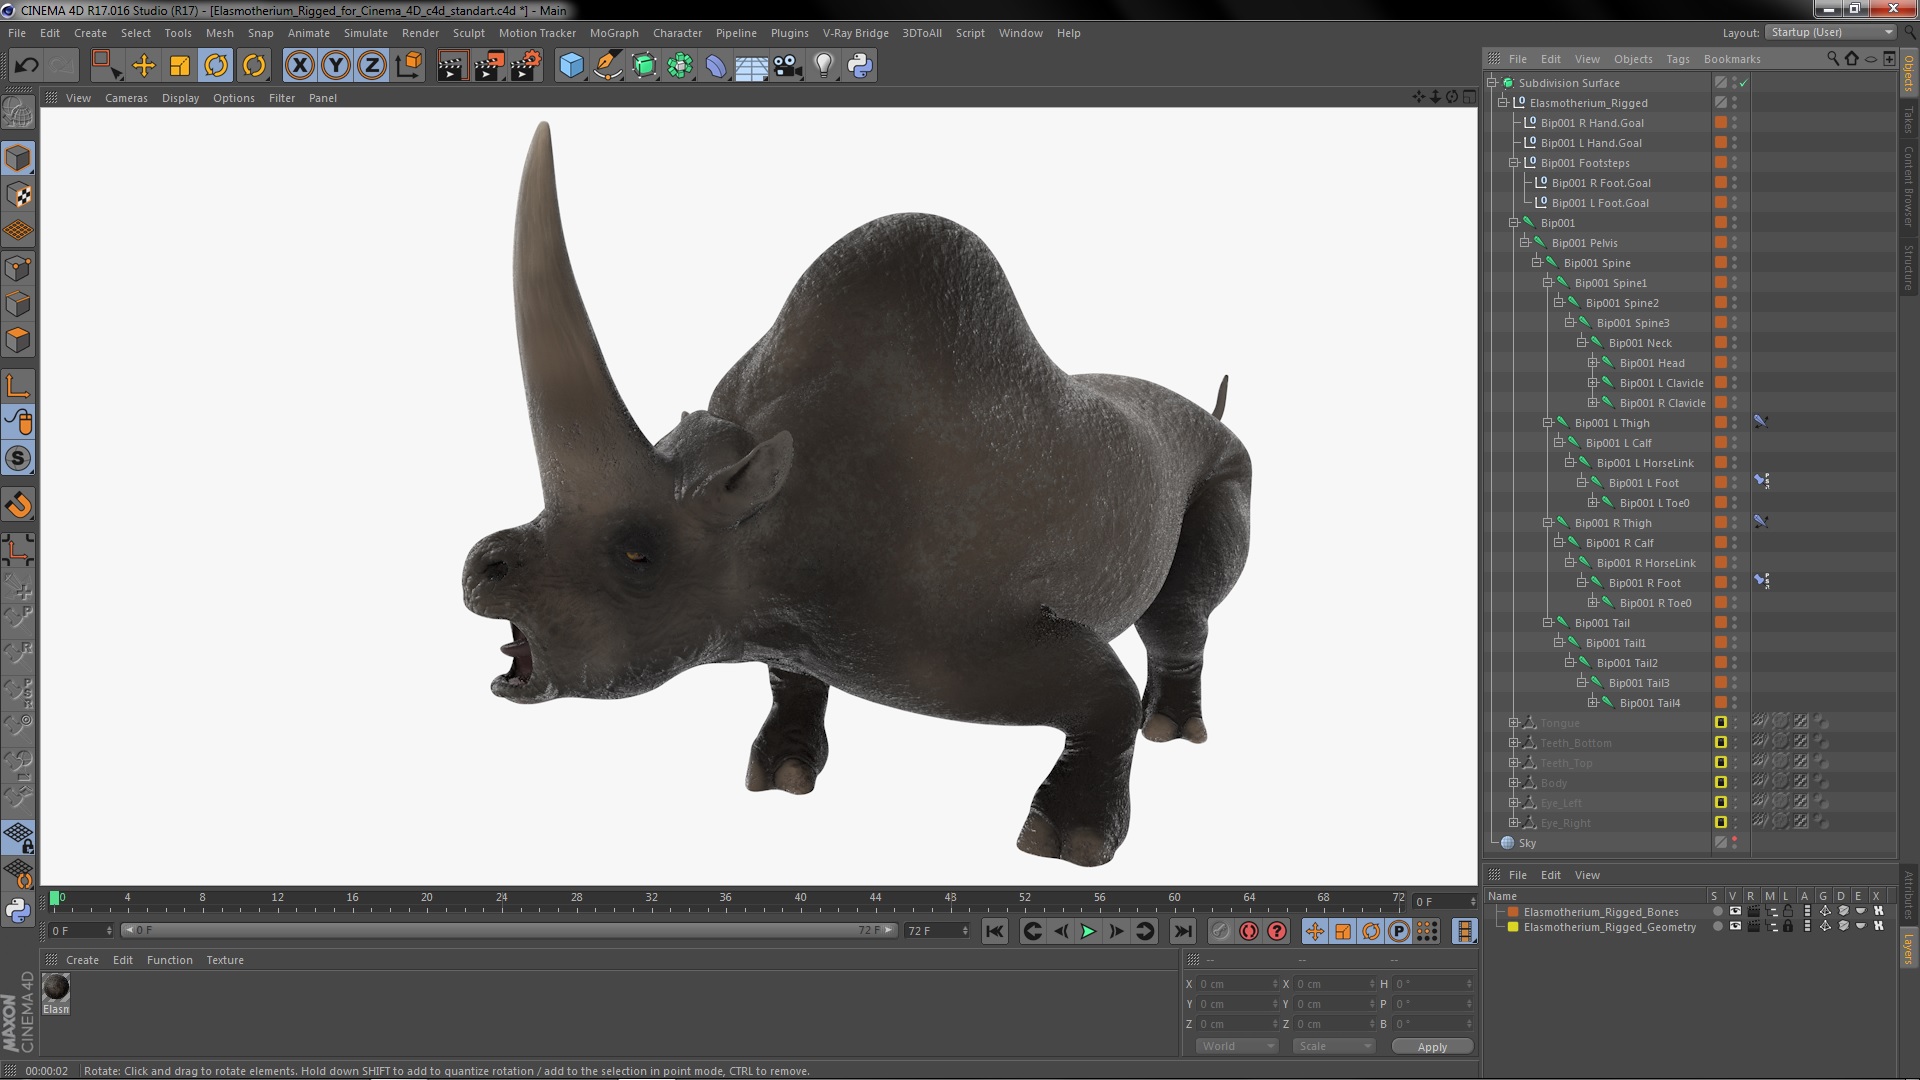Select Enable Axis tool in left palette
Viewport: 1920px width, 1080px height.
tap(18, 386)
